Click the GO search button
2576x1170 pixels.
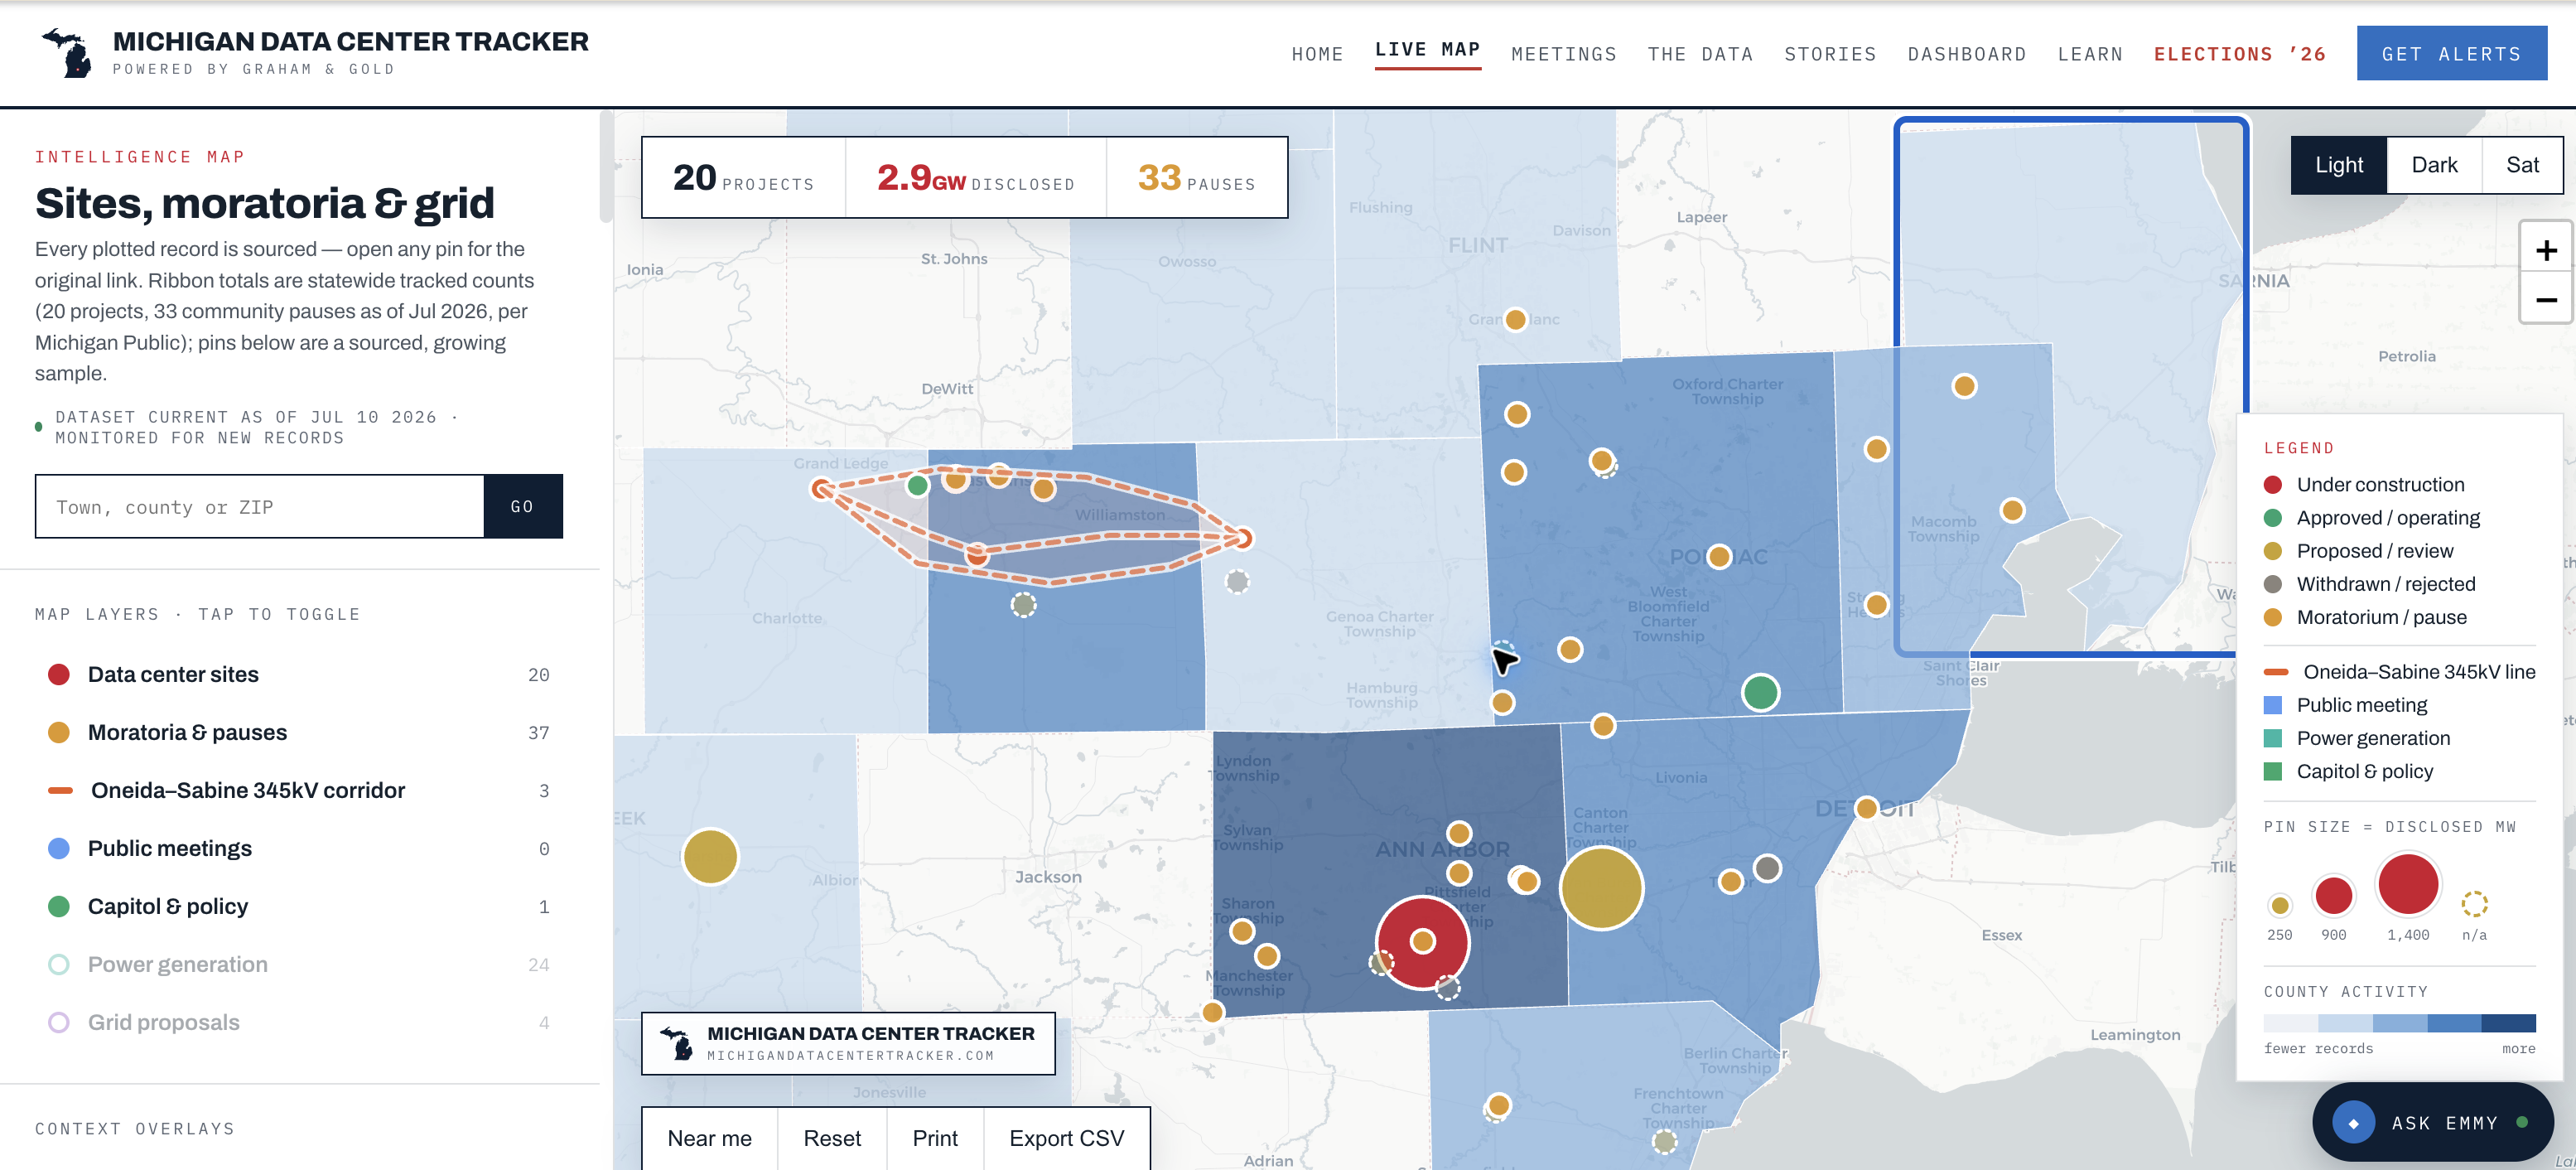point(522,507)
